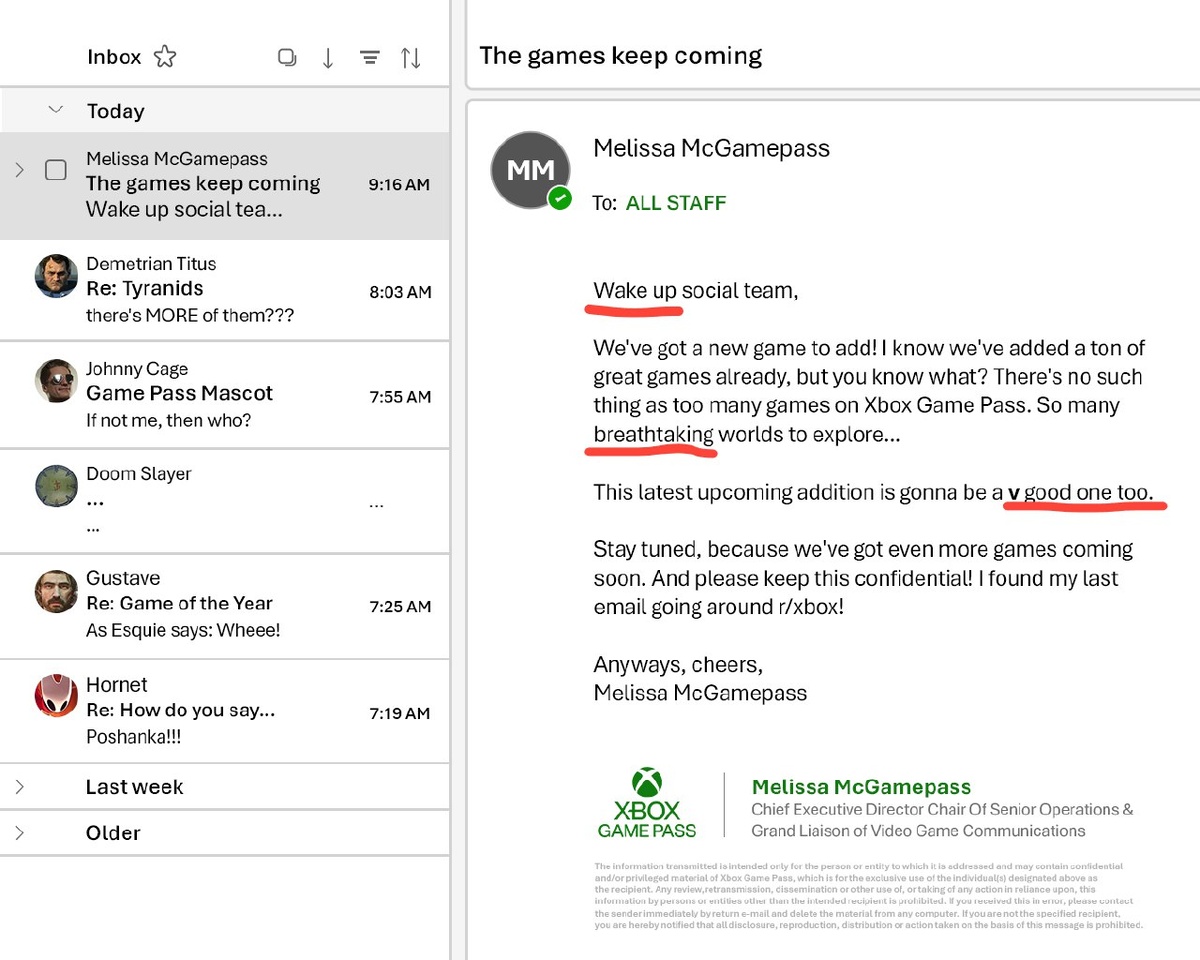Viewport: 1200px width, 960px height.
Task: Click Gustave avatar picture
Action: (56, 591)
